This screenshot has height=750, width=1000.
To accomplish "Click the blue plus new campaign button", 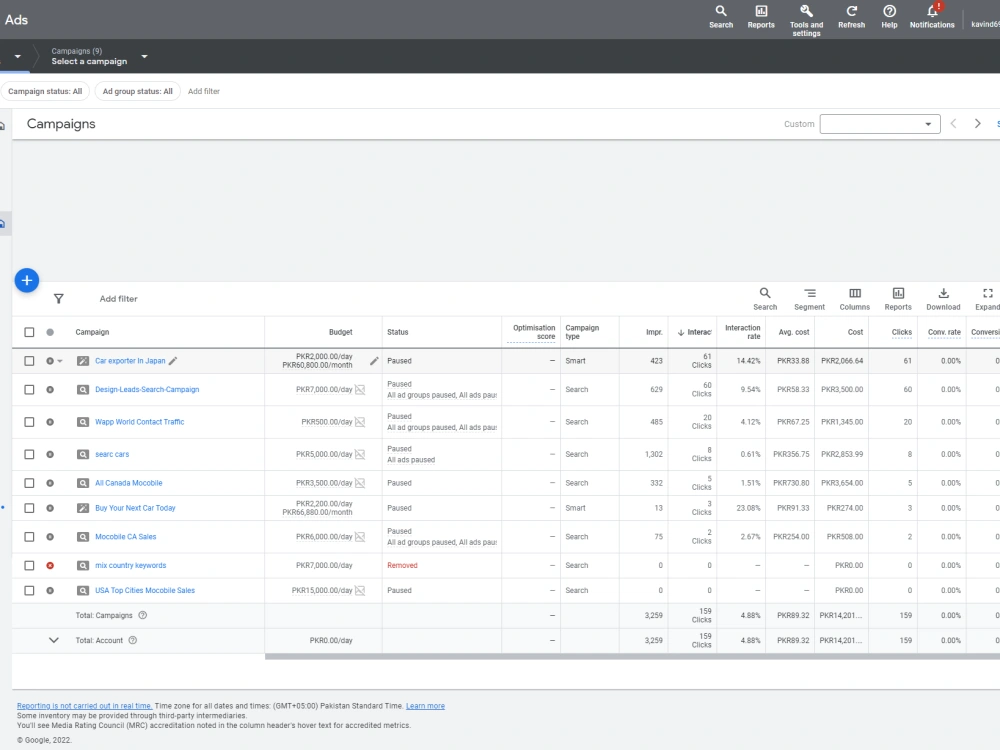I will coord(27,280).
